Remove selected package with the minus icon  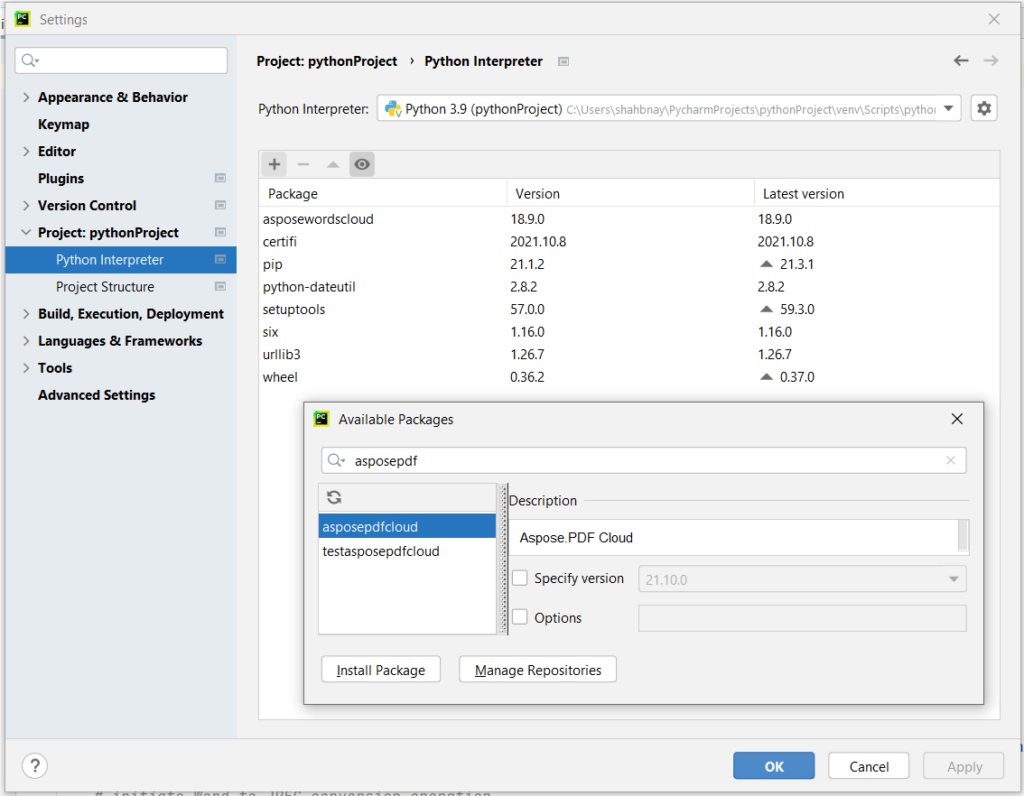[303, 164]
